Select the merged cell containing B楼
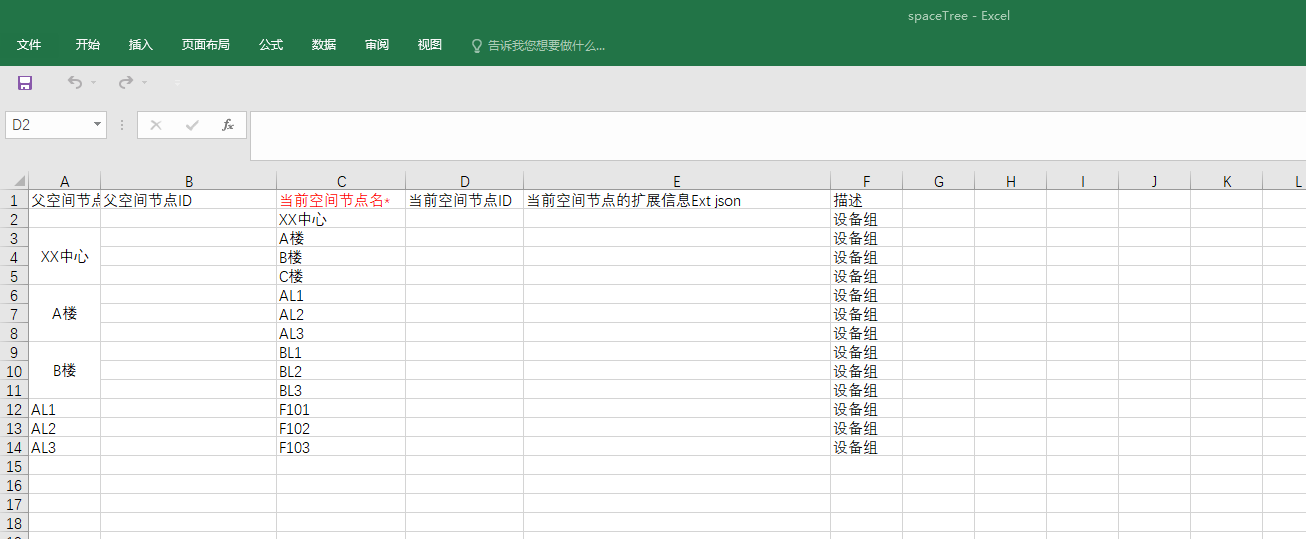 65,371
